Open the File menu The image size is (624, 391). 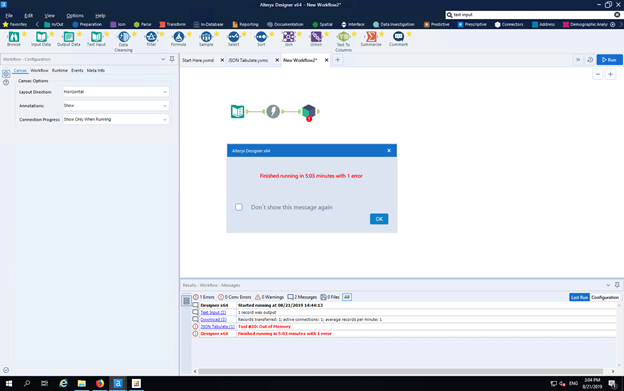pyautogui.click(x=9, y=16)
